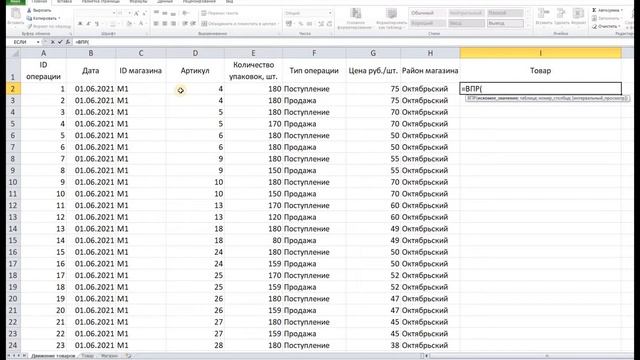Open the Магазин sheet tab
This screenshot has width=640, height=360.
coord(109,356)
